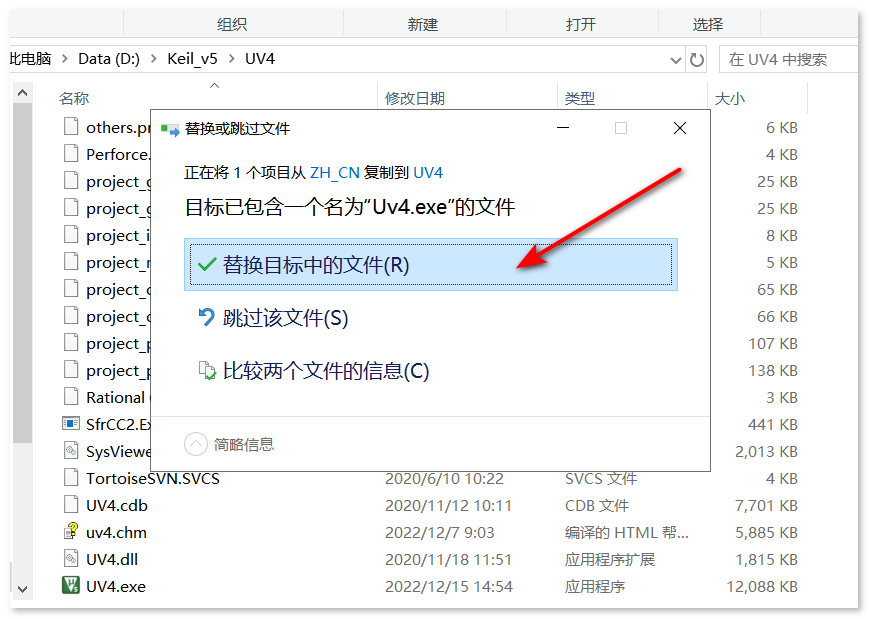Select the UV4.cdb file name
The image size is (869, 619).
pos(117,505)
